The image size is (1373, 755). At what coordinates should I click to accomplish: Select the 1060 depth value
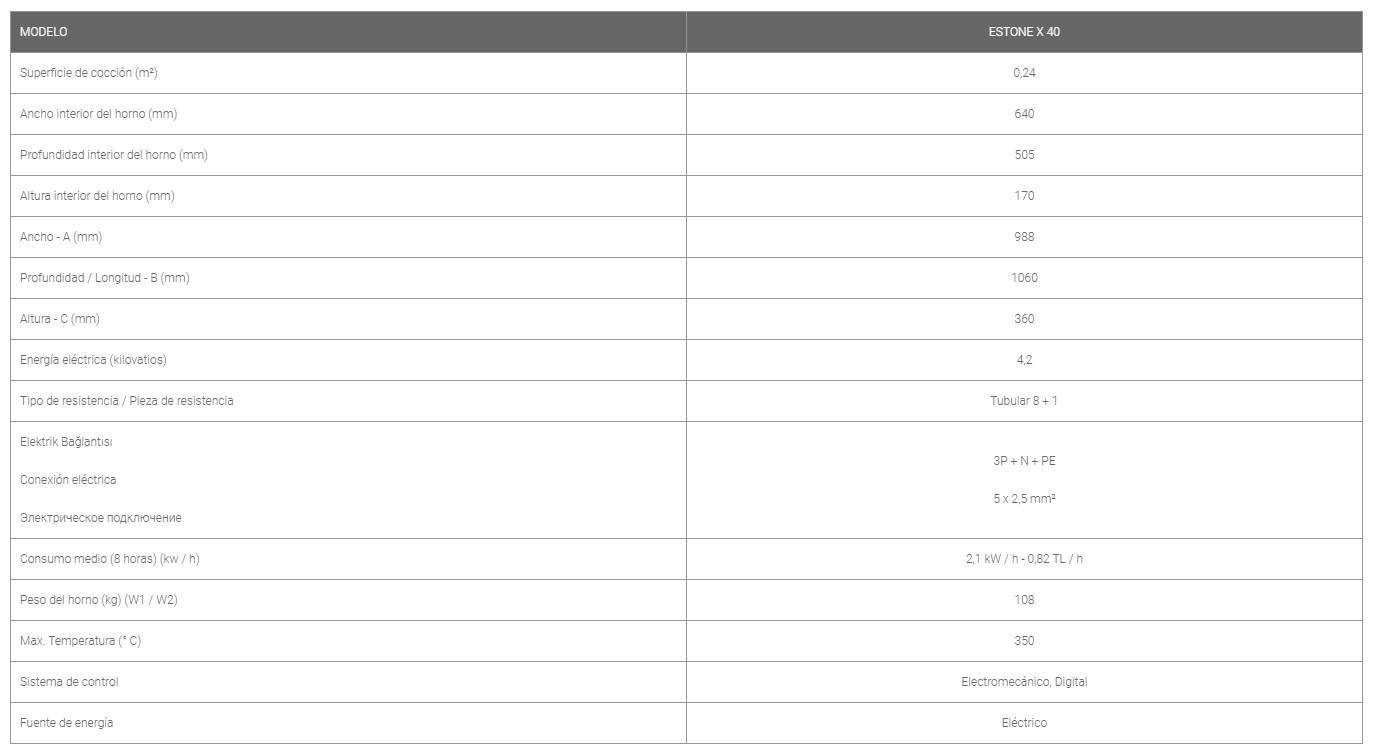tap(1024, 278)
